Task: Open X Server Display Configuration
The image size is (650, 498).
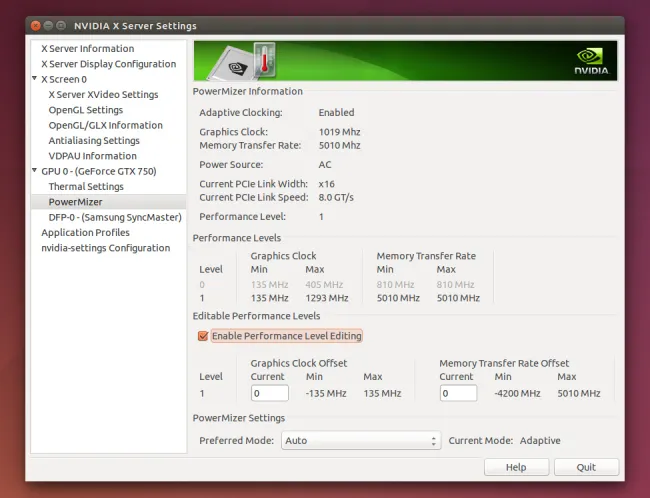Action: [109, 64]
